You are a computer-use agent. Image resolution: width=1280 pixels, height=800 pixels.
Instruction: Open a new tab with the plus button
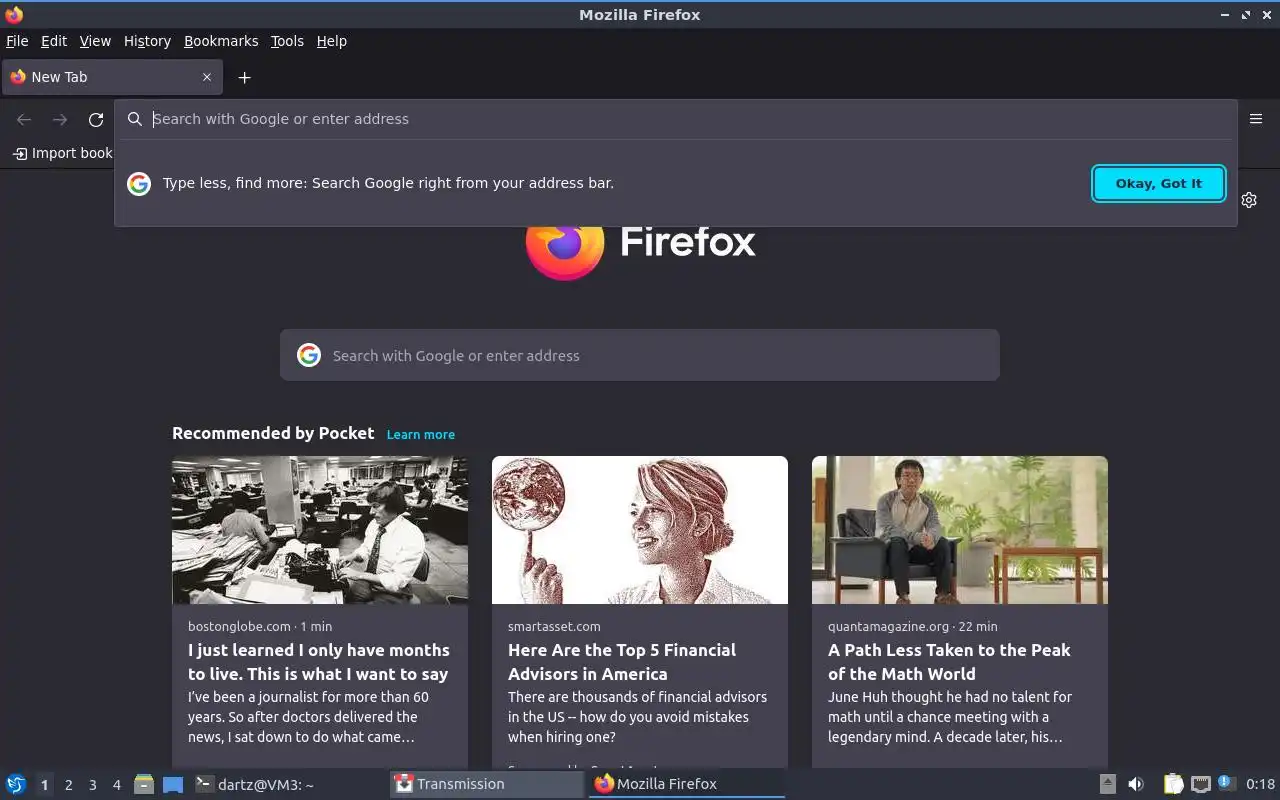(244, 77)
